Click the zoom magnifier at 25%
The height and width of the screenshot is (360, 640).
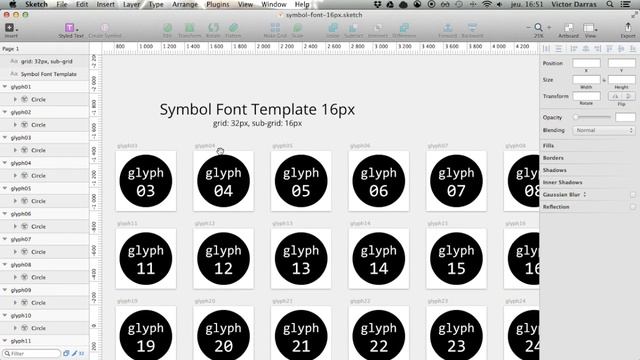538,27
